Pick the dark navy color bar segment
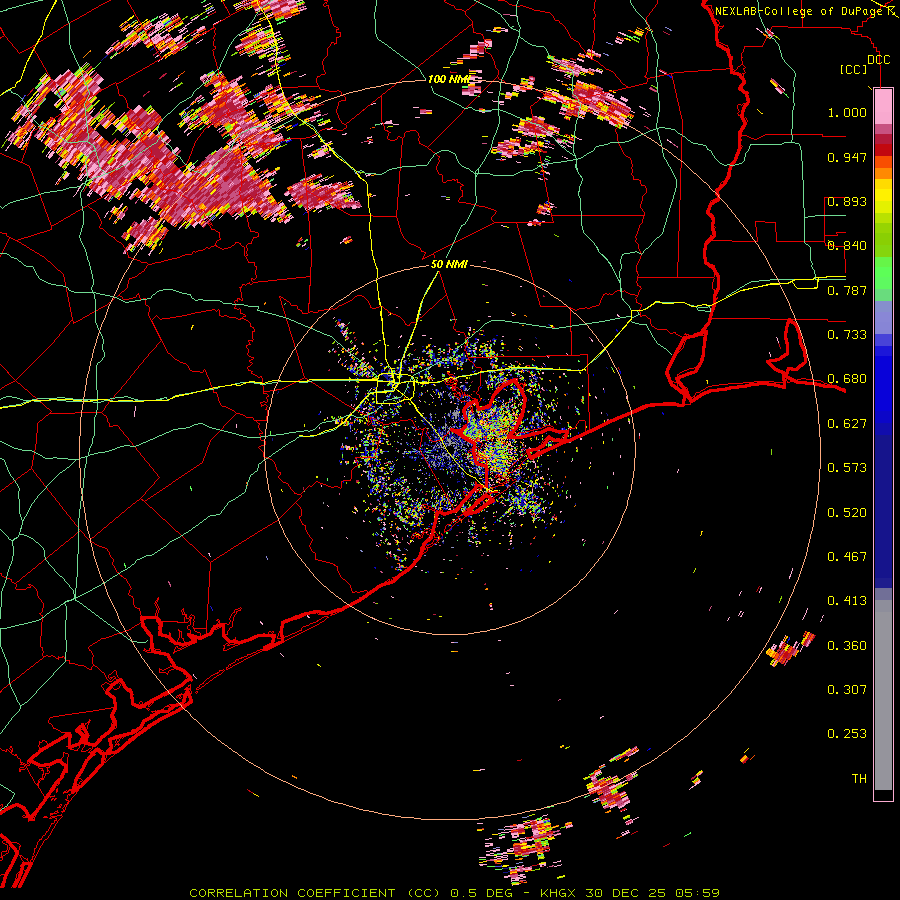Screen dimensions: 900x900 tap(883, 505)
